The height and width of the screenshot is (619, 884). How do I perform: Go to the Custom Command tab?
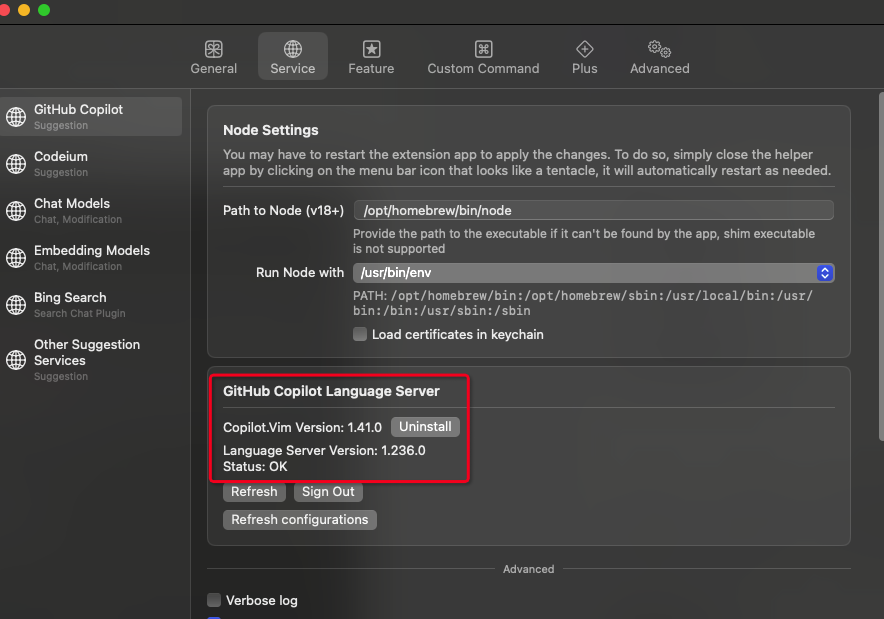(483, 56)
